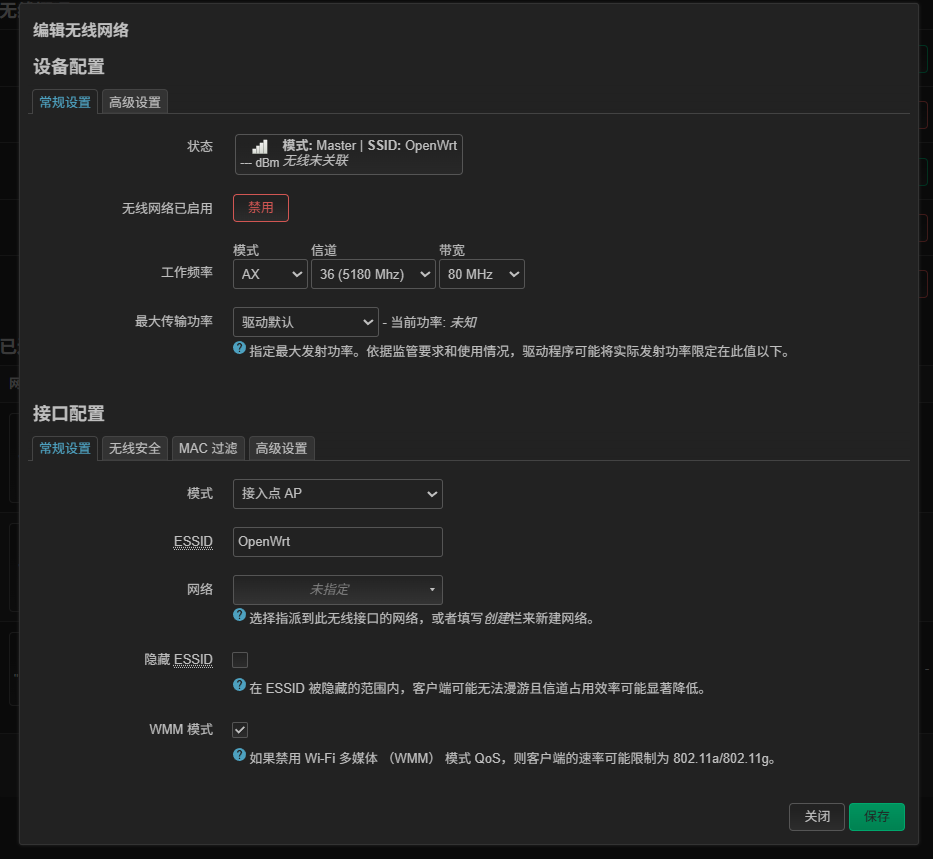Open the 无线安全 tab
This screenshot has width=933, height=859.
coord(135,449)
